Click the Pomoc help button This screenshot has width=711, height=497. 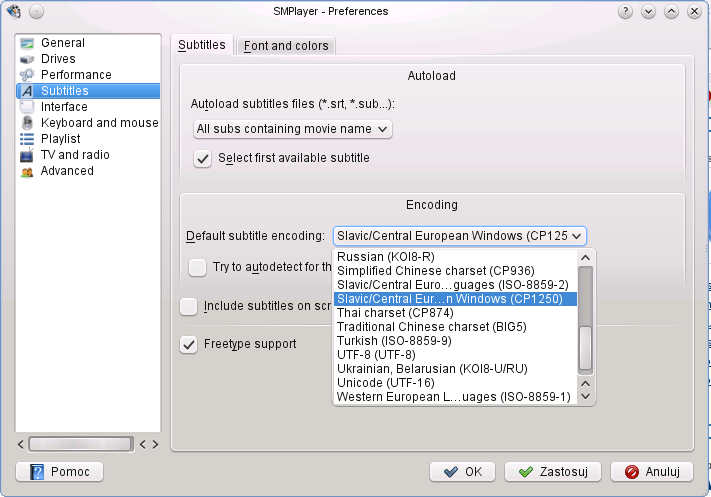coord(59,472)
